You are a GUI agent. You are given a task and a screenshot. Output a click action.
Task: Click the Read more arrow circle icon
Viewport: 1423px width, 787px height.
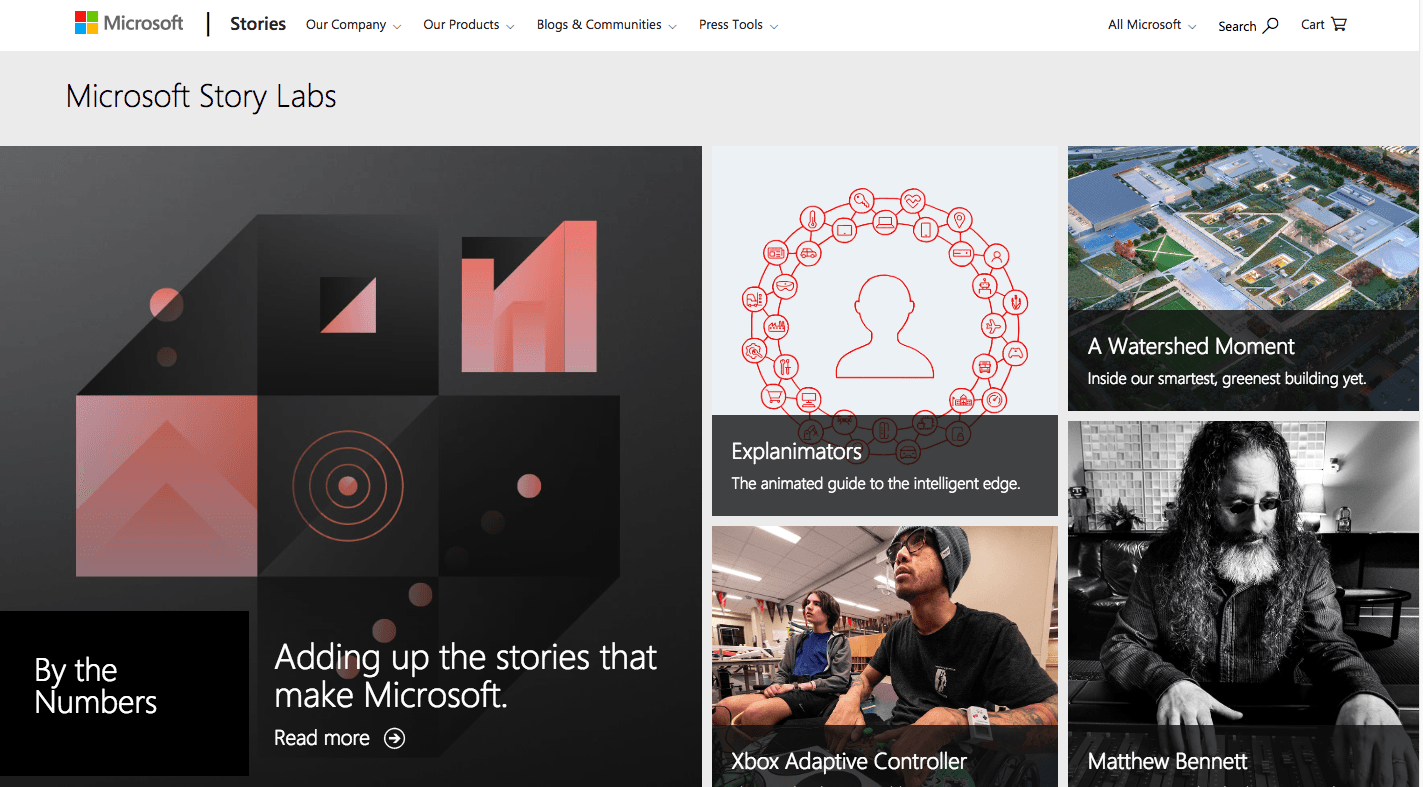click(395, 738)
